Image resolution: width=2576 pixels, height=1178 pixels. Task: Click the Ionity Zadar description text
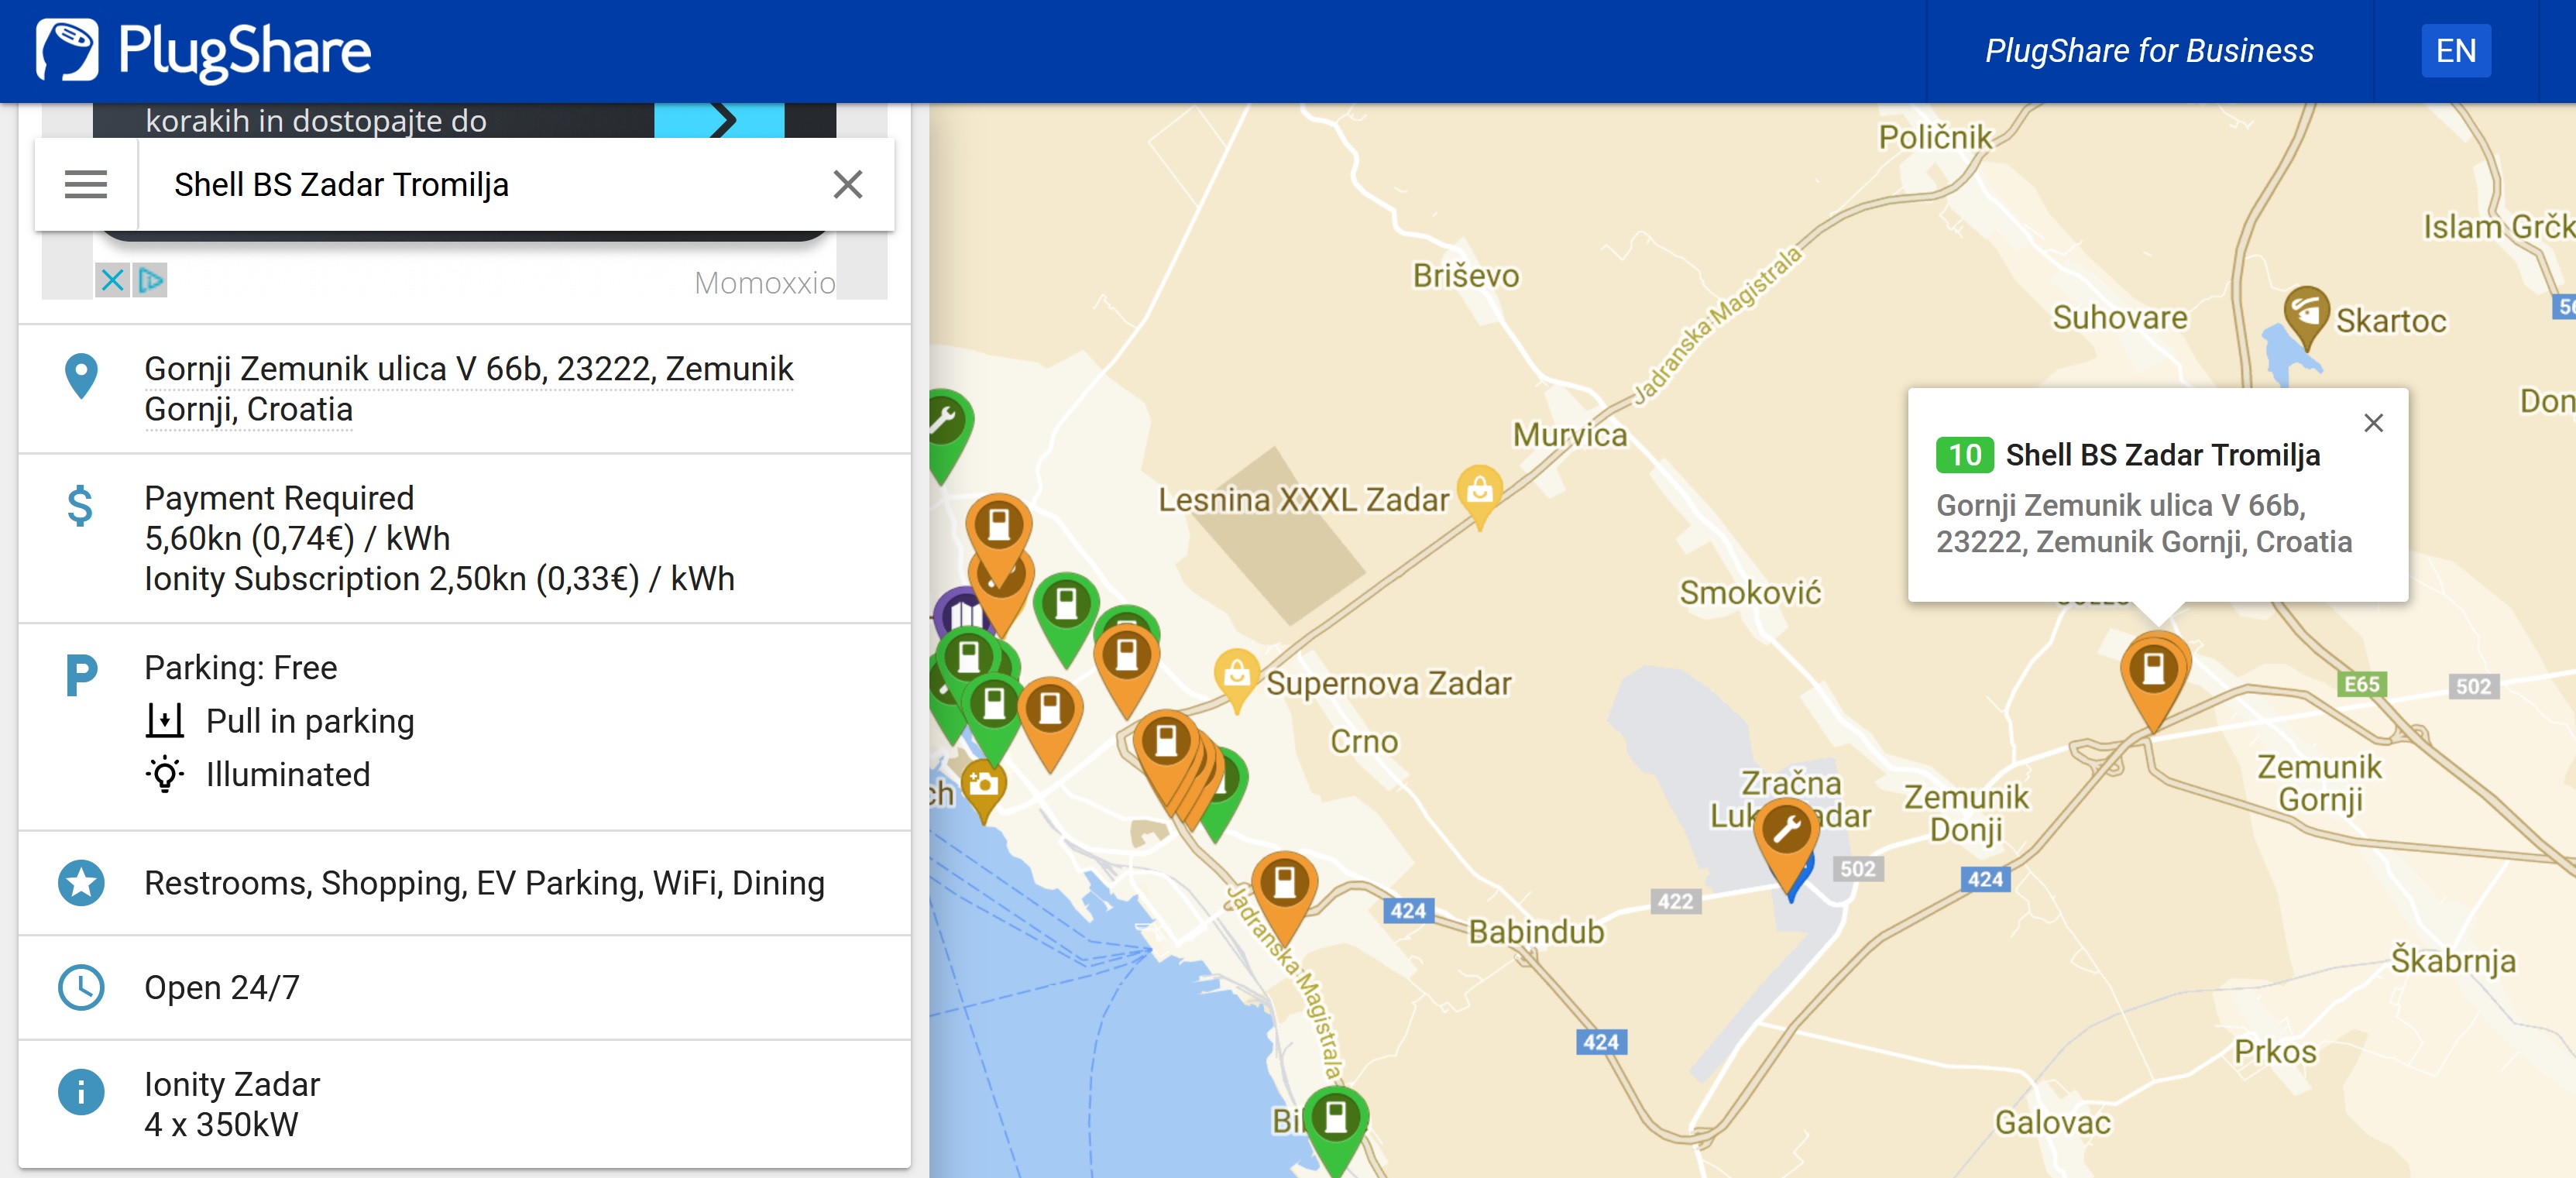pos(232,1084)
